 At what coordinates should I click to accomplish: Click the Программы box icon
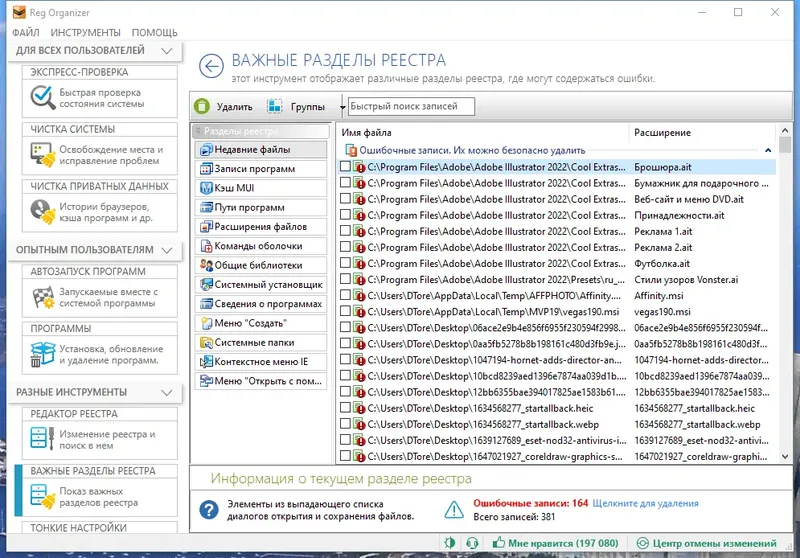(x=42, y=354)
